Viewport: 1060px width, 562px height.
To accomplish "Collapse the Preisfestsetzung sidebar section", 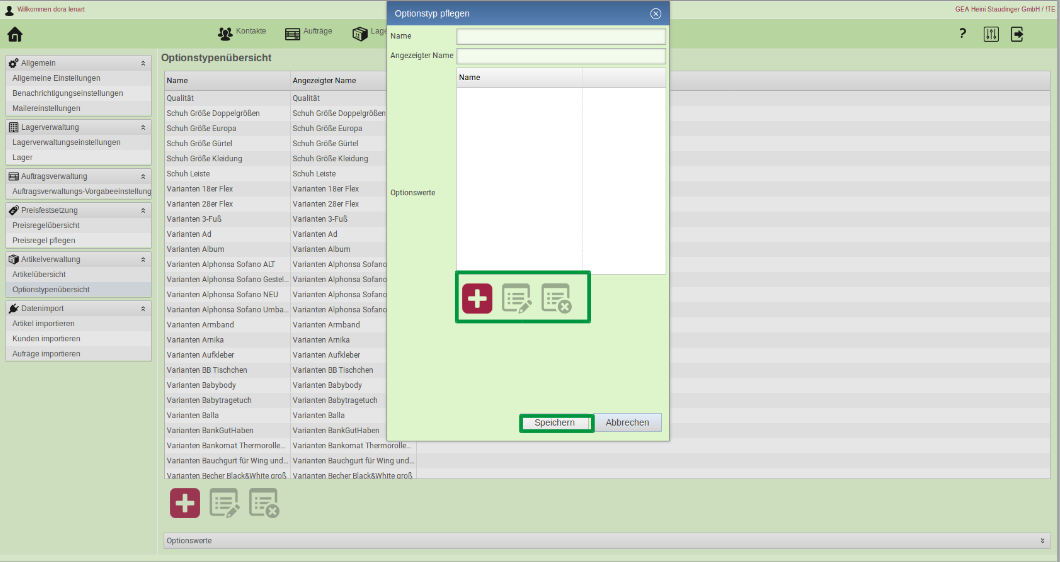I will (x=143, y=210).
